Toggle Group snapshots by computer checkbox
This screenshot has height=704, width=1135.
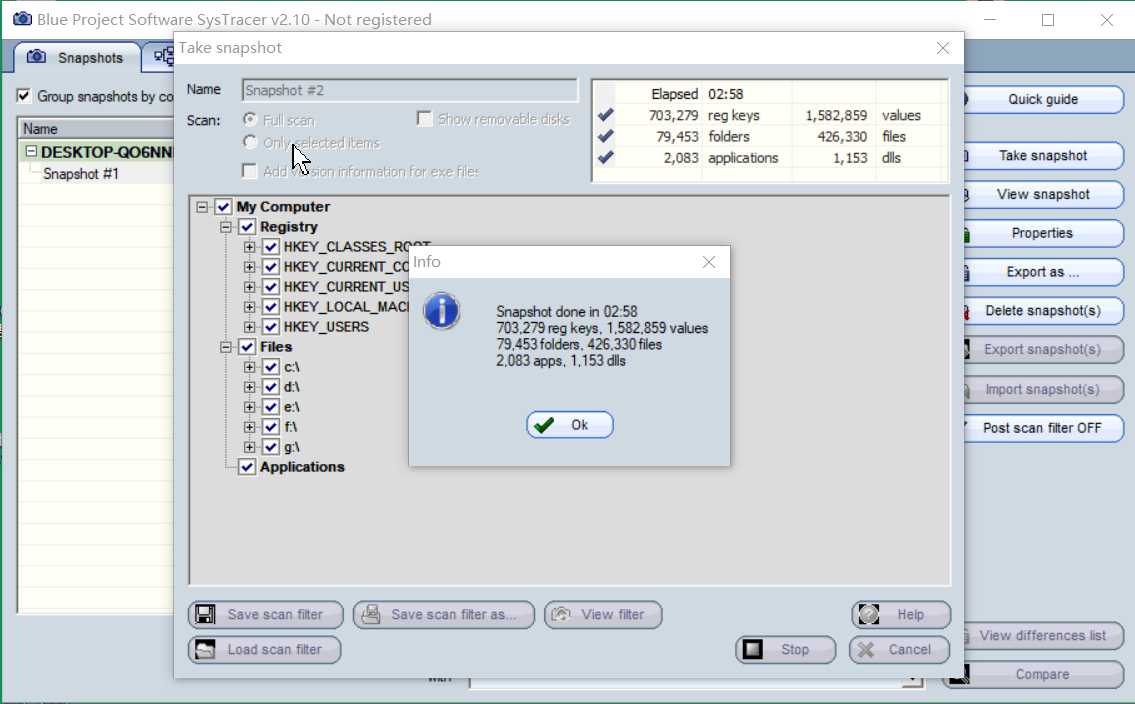pyautogui.click(x=24, y=96)
